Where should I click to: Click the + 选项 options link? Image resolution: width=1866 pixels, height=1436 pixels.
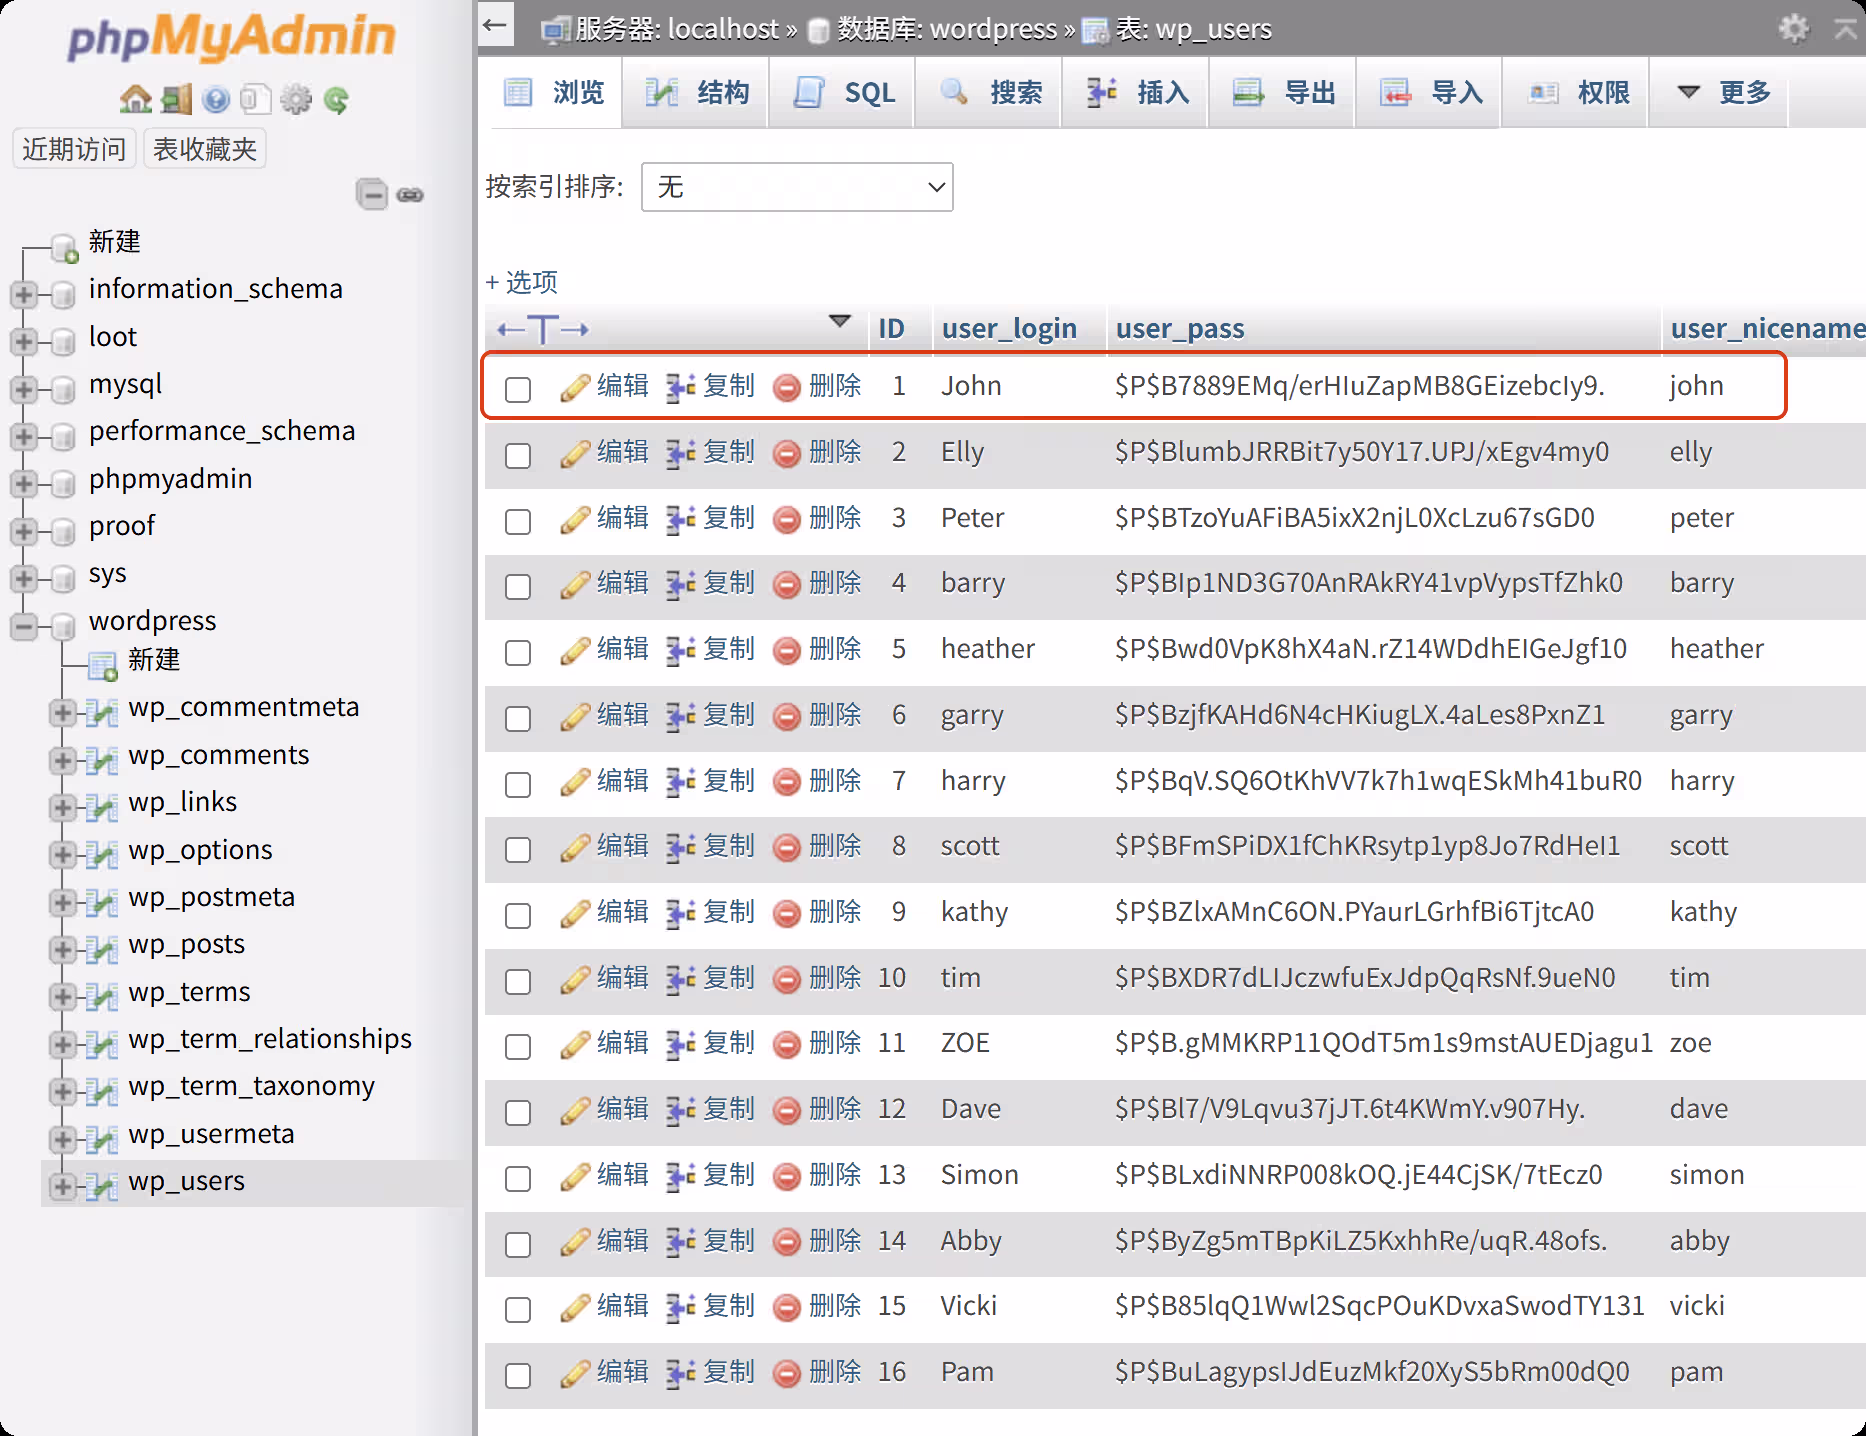click(x=521, y=282)
